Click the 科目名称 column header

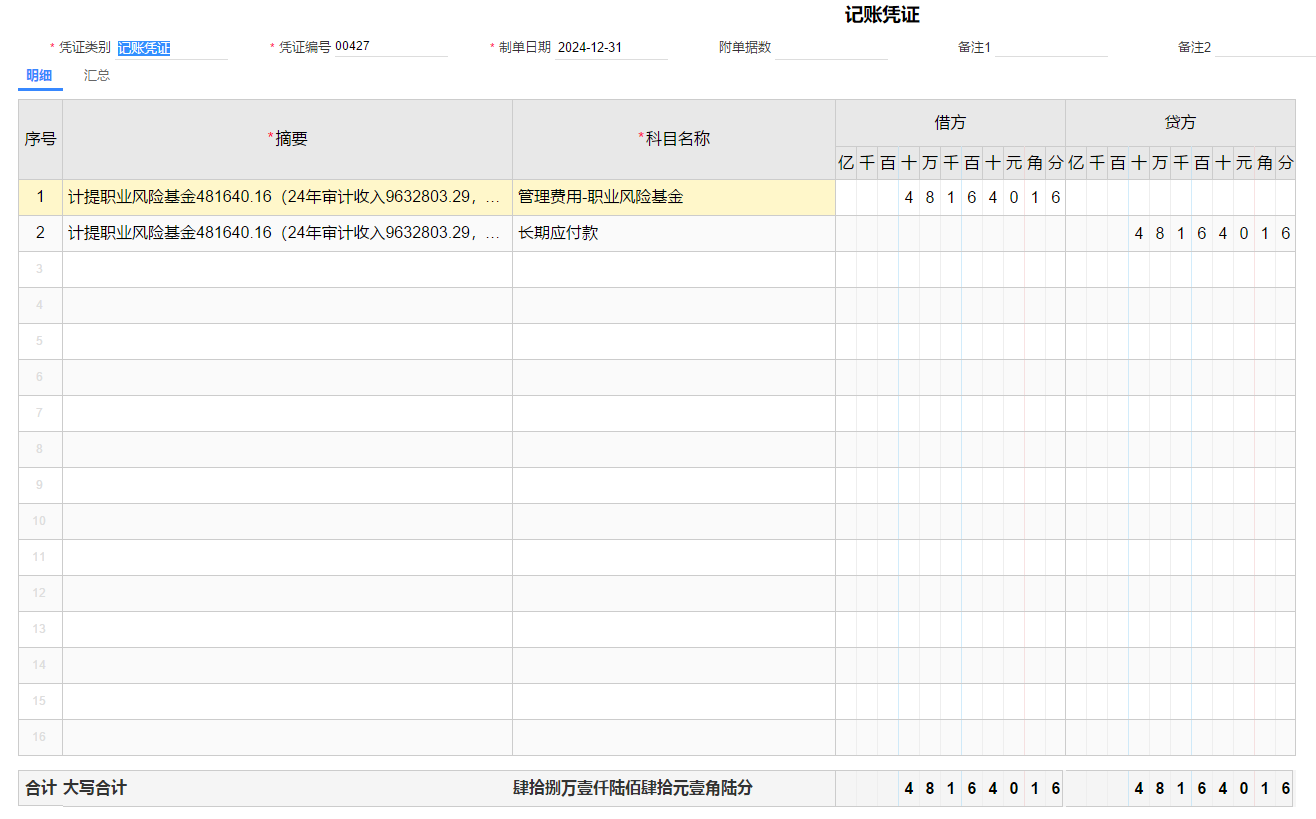click(x=674, y=139)
